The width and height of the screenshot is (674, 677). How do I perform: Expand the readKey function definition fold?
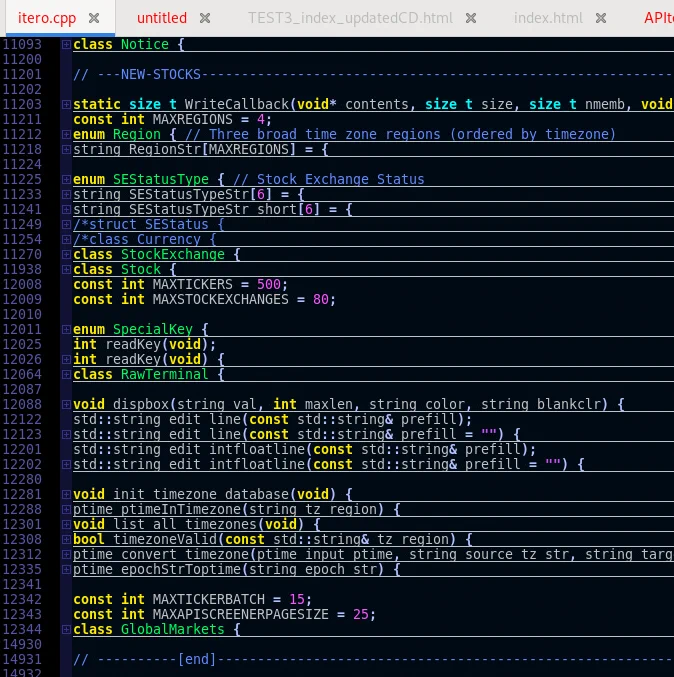point(66,359)
